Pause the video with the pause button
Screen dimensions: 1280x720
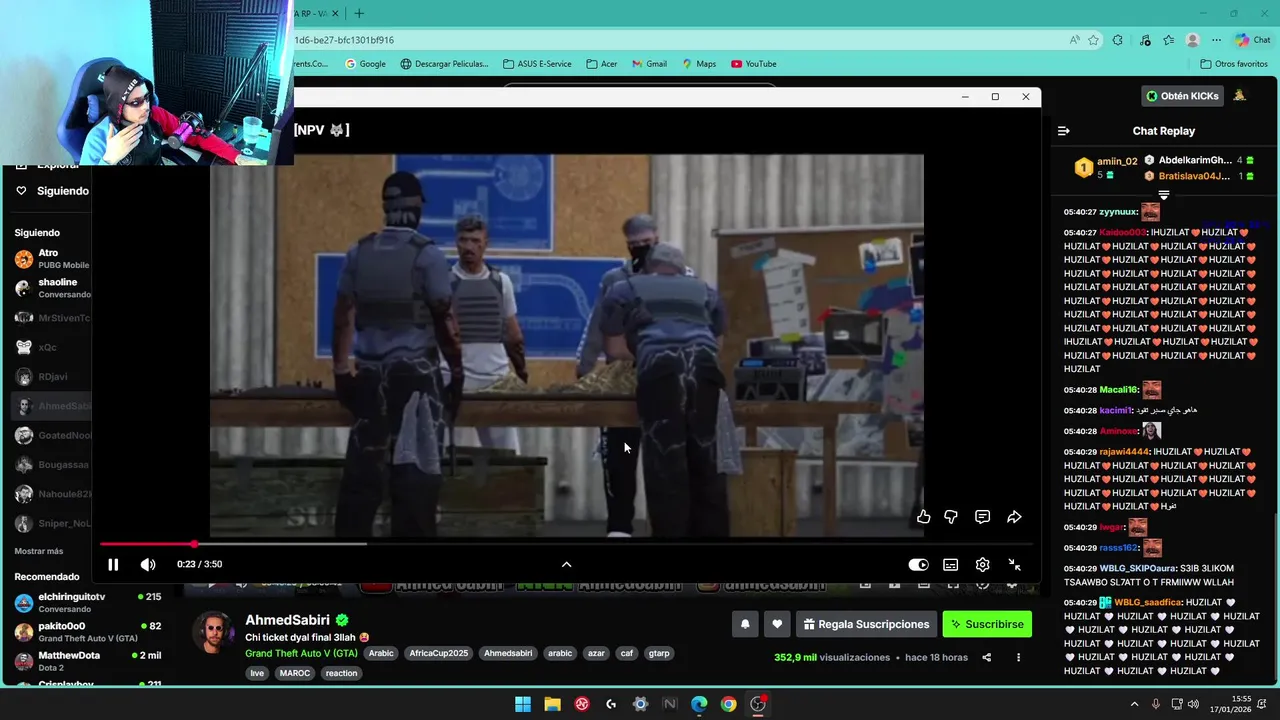pyautogui.click(x=113, y=564)
